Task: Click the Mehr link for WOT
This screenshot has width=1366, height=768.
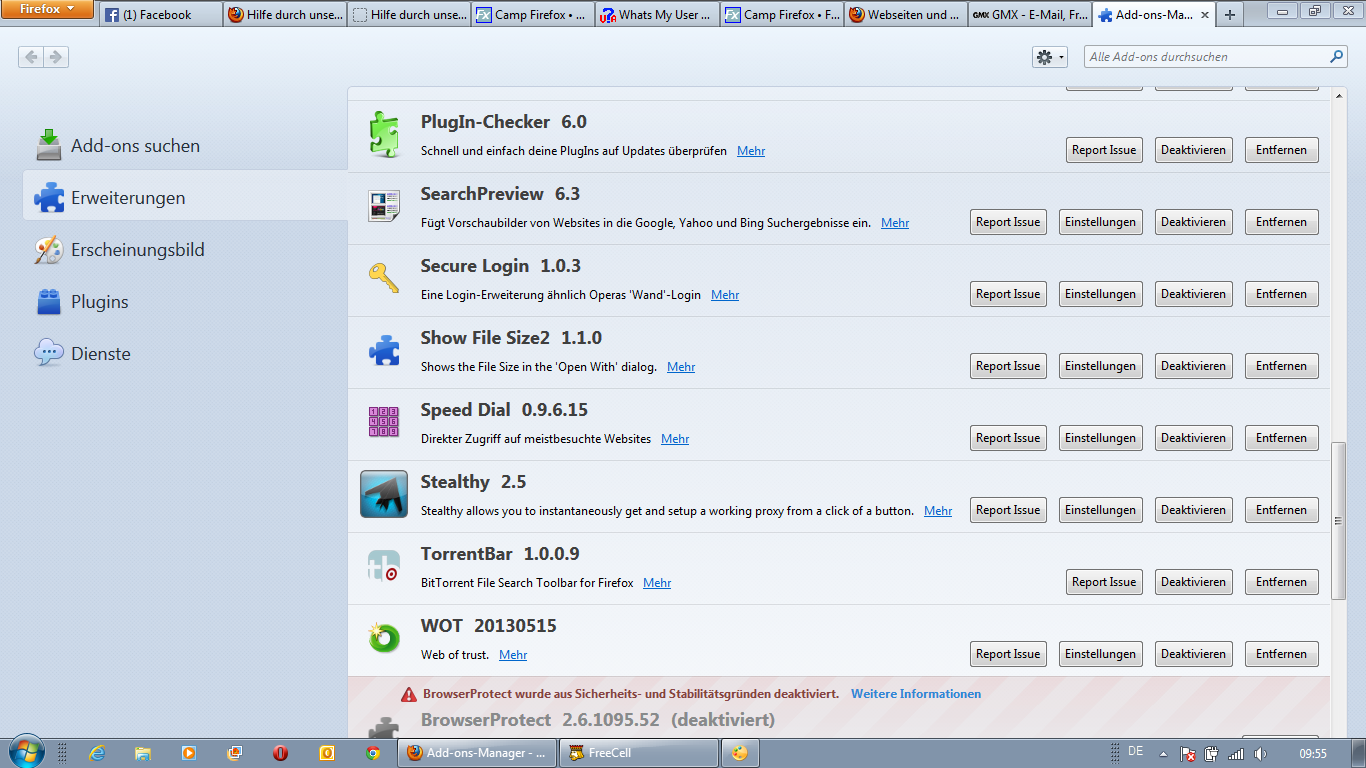Action: (513, 655)
